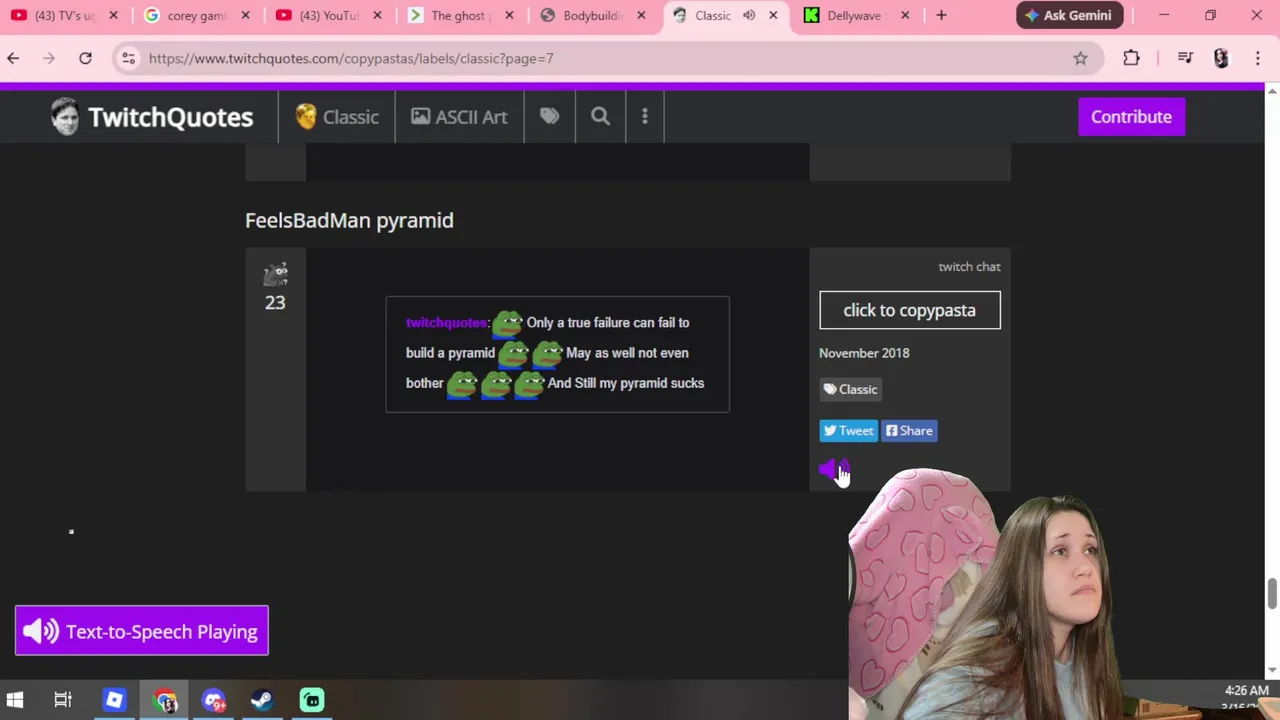Share copypasta via Facebook Share button
The height and width of the screenshot is (720, 1280).
pyautogui.click(x=909, y=431)
